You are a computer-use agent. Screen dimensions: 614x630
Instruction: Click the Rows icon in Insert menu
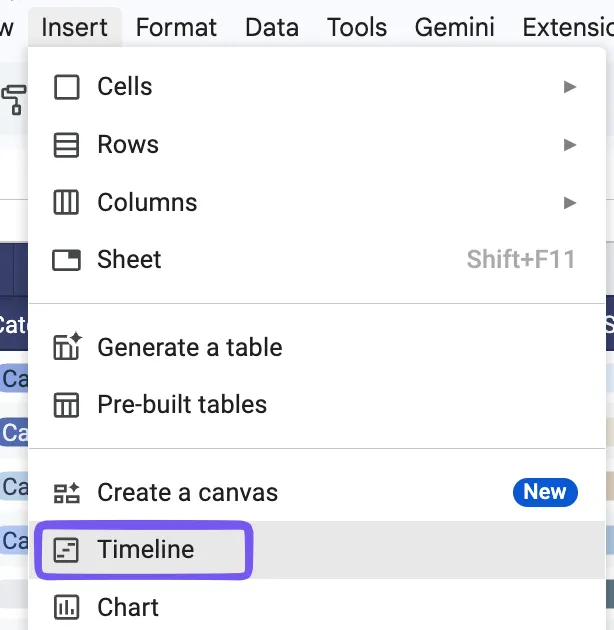pyautogui.click(x=66, y=145)
